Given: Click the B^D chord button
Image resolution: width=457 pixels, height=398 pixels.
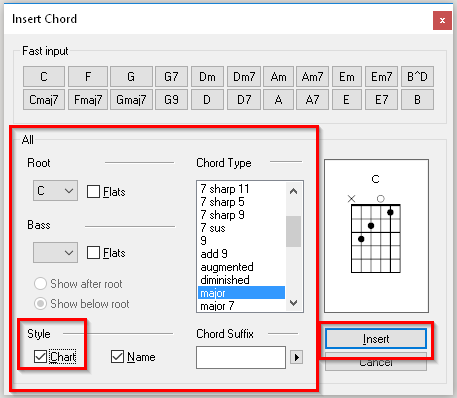Looking at the screenshot, I should point(417,77).
